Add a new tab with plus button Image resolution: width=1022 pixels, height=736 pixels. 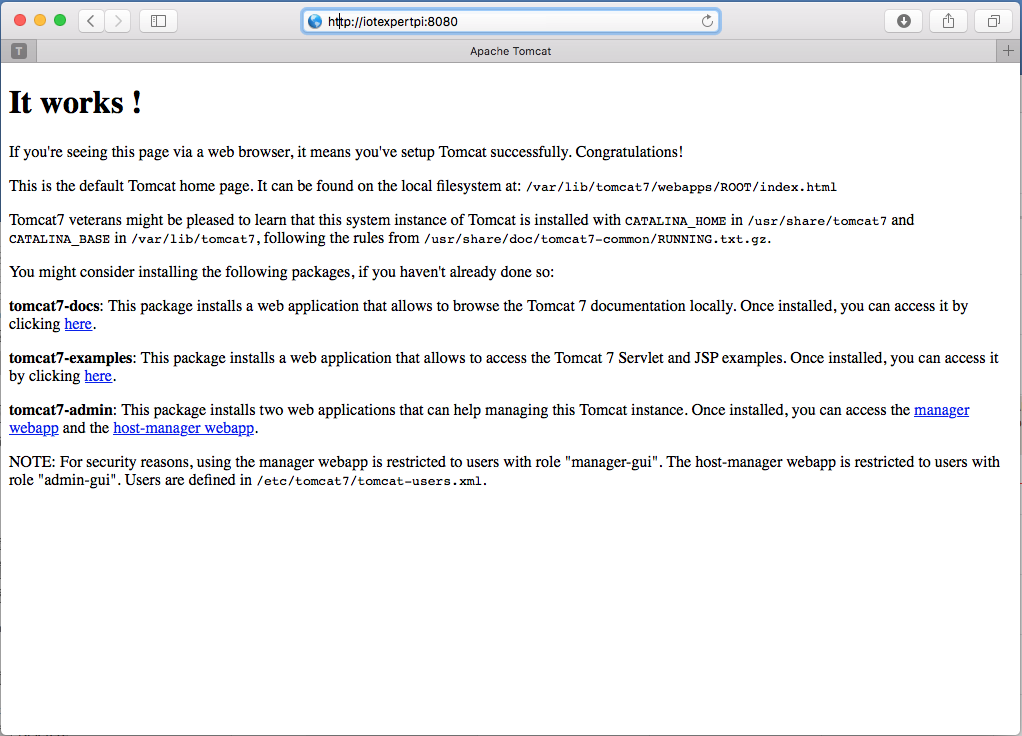[1008, 51]
